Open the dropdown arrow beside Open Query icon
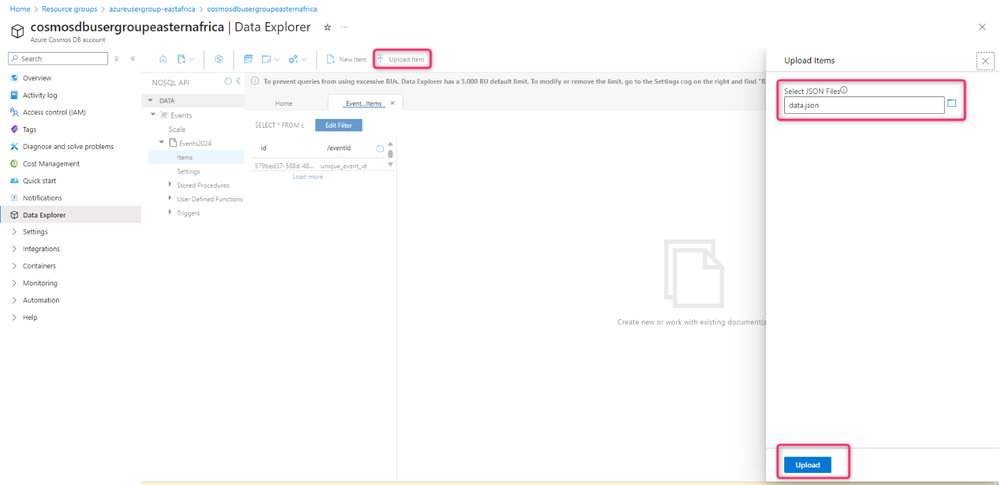Image resolution: width=999 pixels, height=485 pixels. click(x=277, y=59)
